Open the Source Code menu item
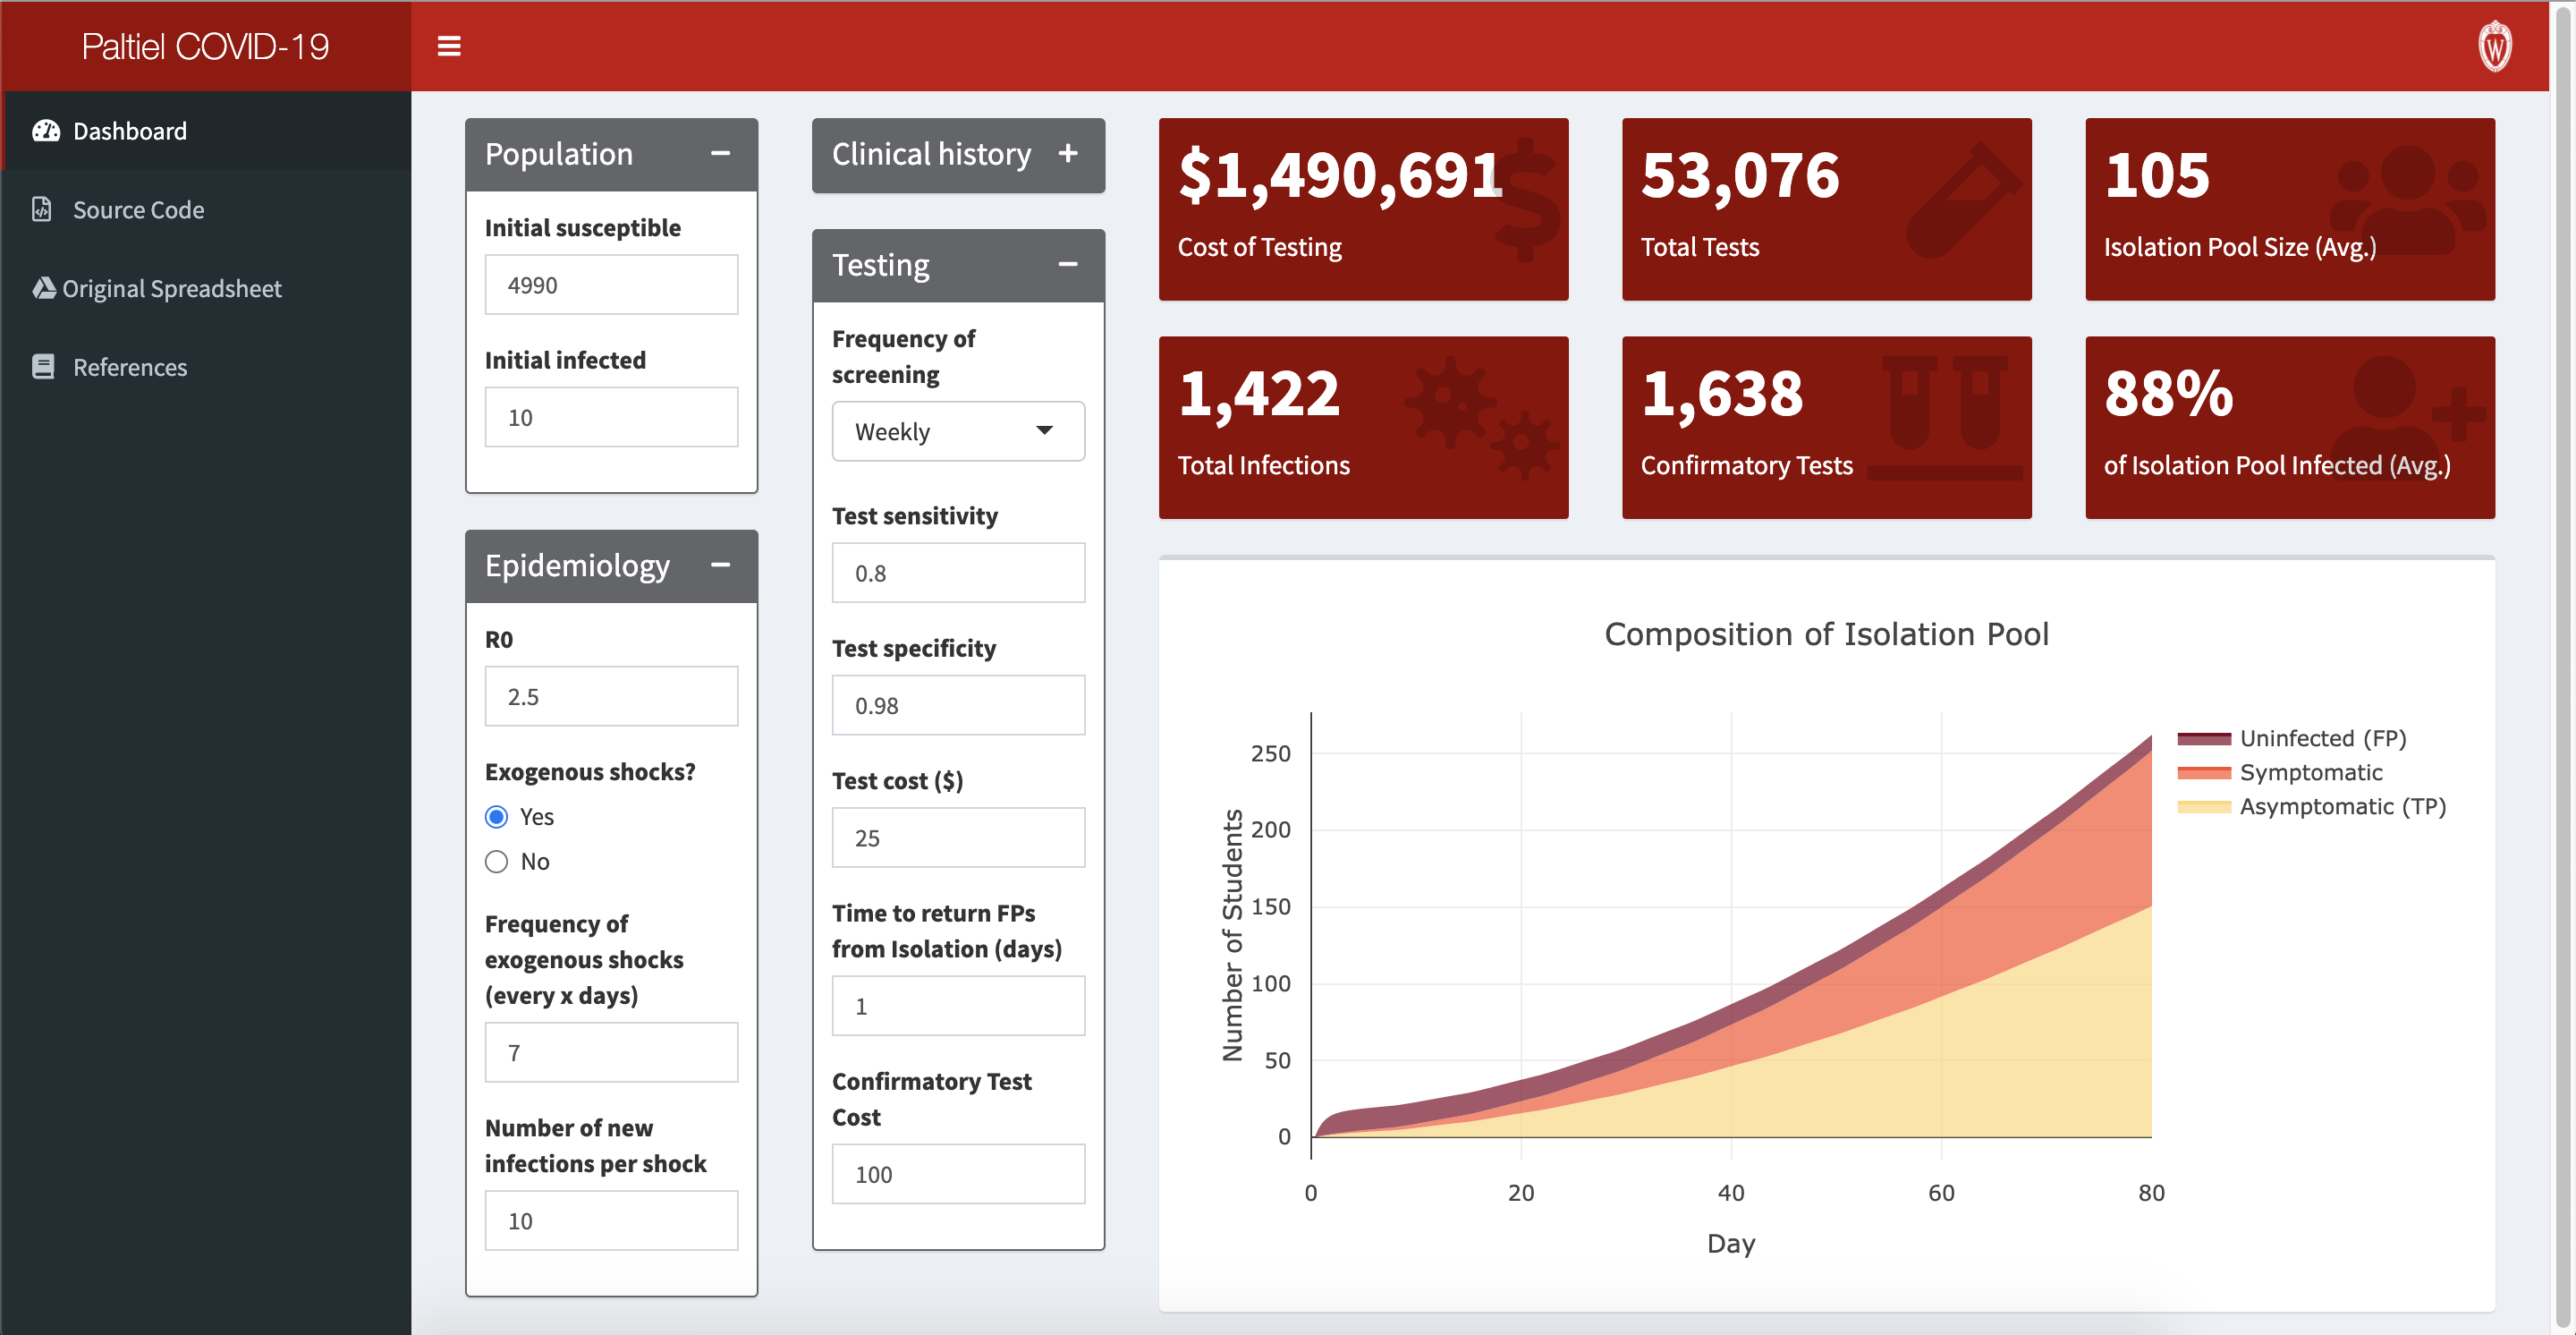Screen dimensions: 2576x1335 (138, 209)
